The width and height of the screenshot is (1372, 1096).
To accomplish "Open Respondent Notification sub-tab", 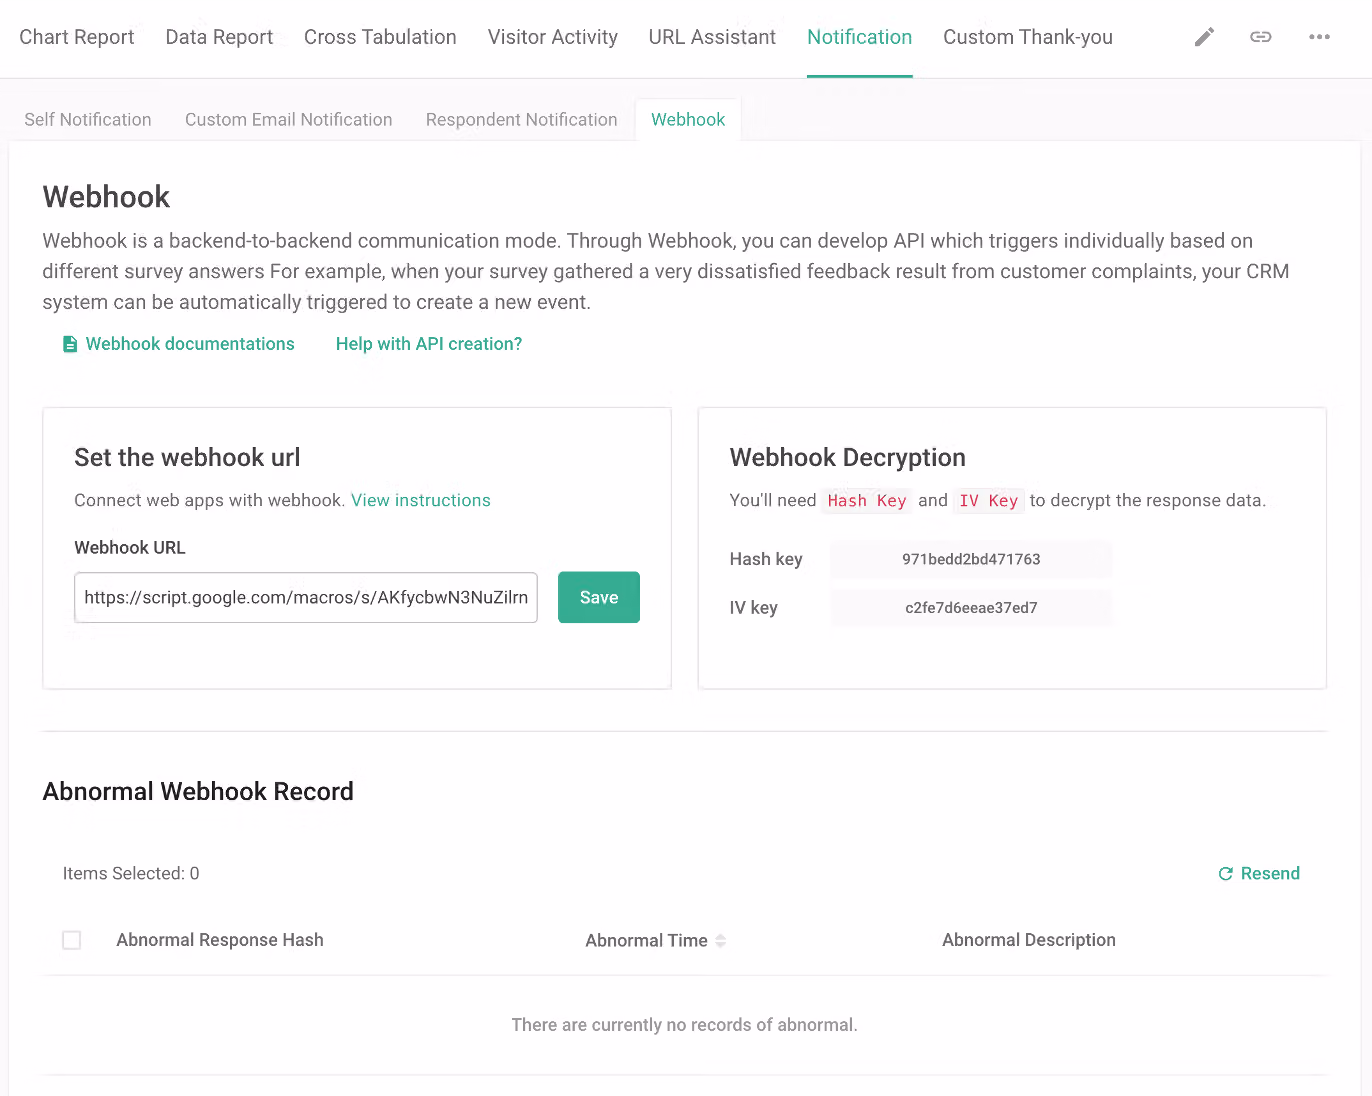I will click(522, 119).
